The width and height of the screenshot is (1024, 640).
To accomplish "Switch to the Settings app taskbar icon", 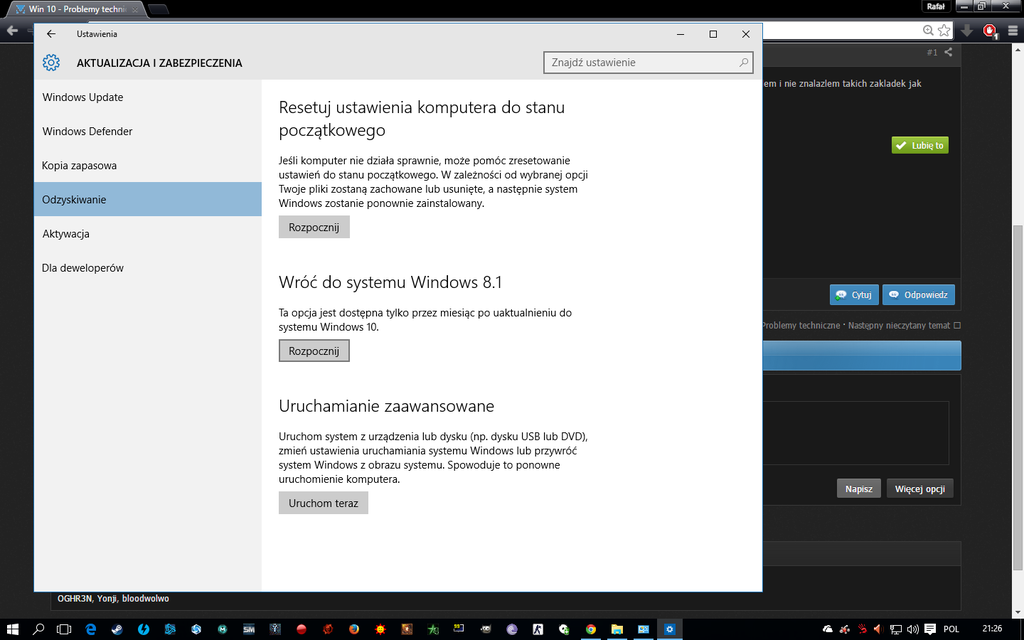I will 669,630.
